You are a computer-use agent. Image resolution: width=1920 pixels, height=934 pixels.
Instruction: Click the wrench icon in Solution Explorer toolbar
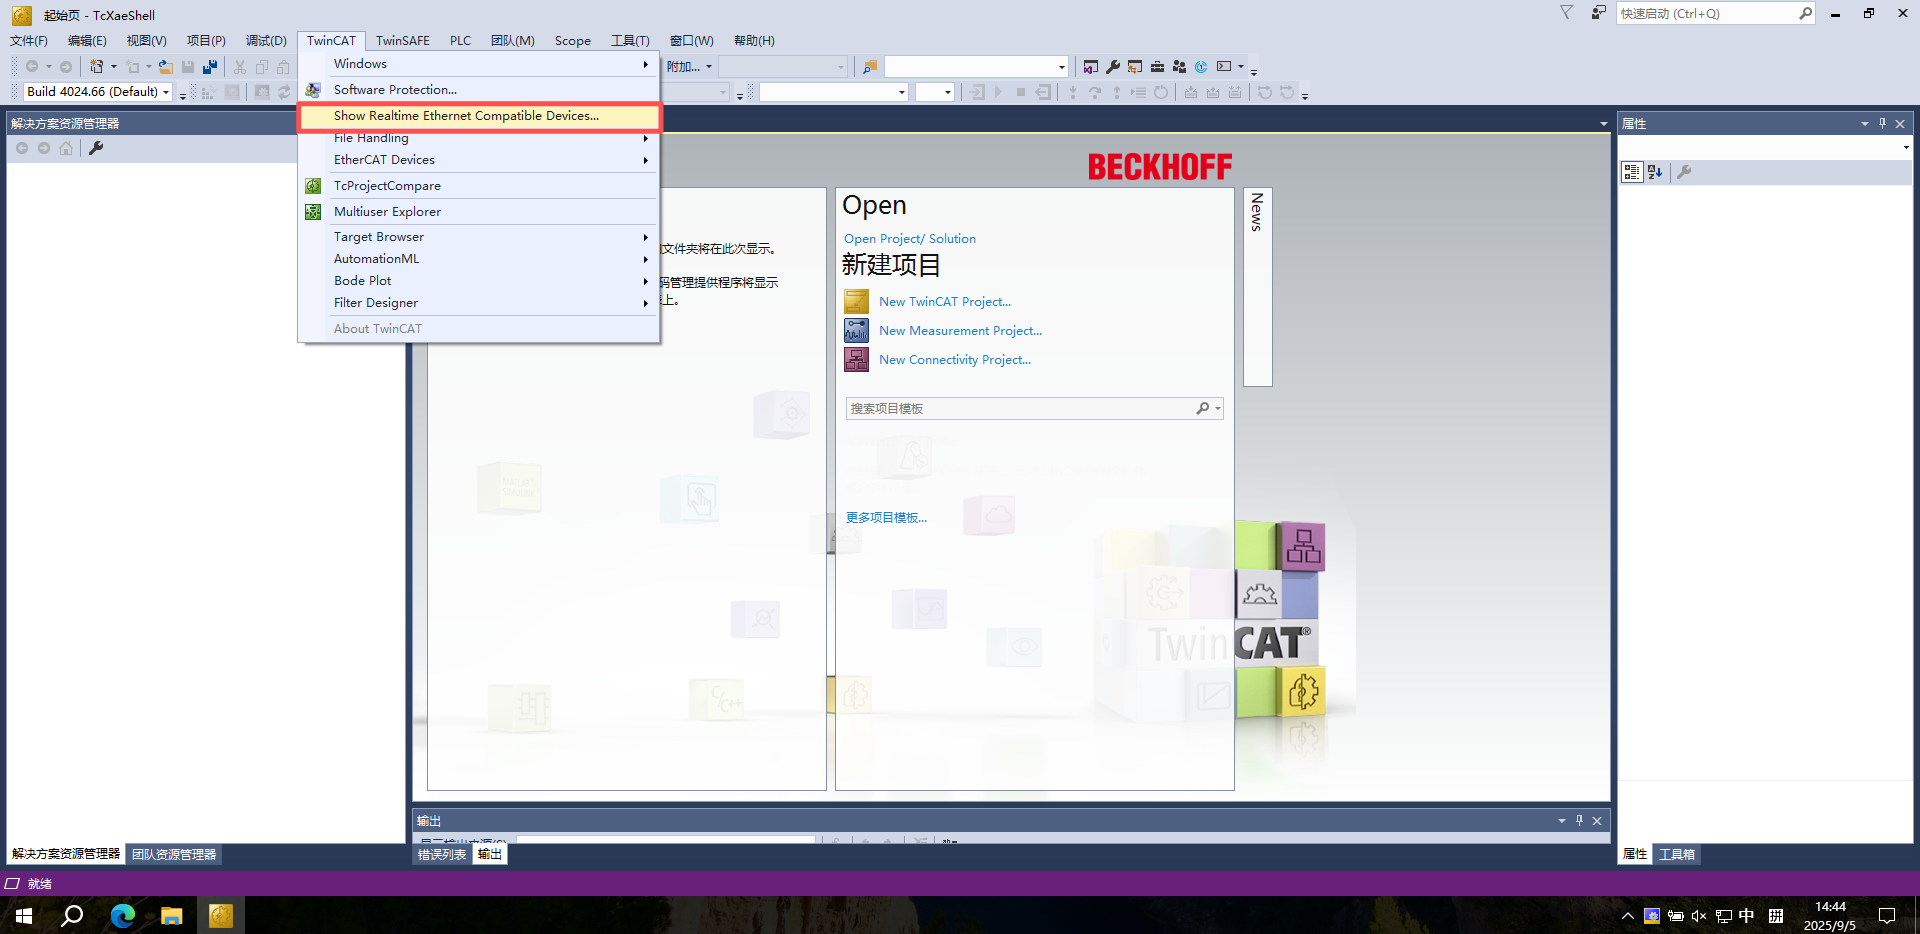click(96, 148)
